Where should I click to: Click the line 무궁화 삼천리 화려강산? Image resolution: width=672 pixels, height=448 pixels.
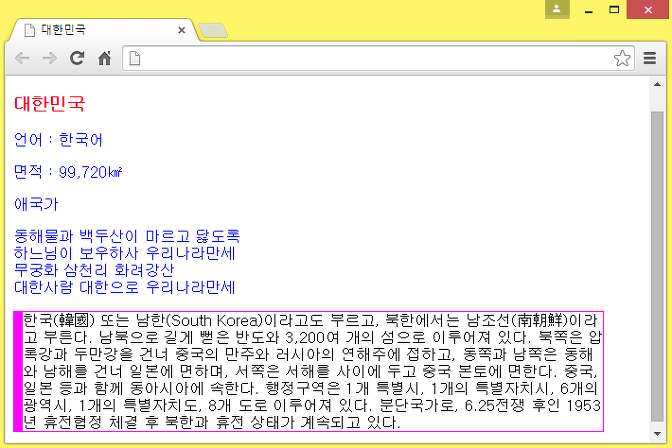click(x=94, y=270)
